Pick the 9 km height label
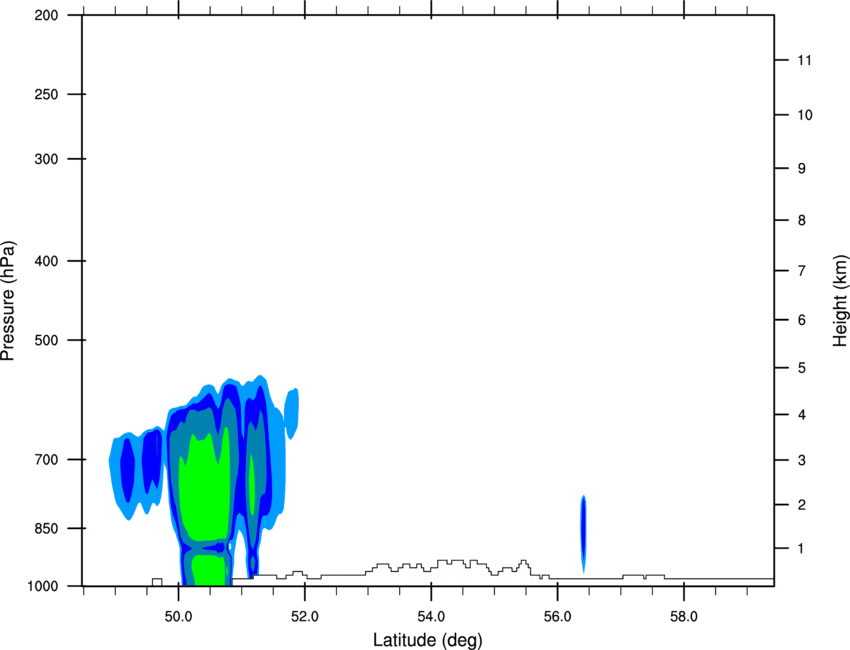Viewport: 850px width, 650px height. (x=802, y=169)
